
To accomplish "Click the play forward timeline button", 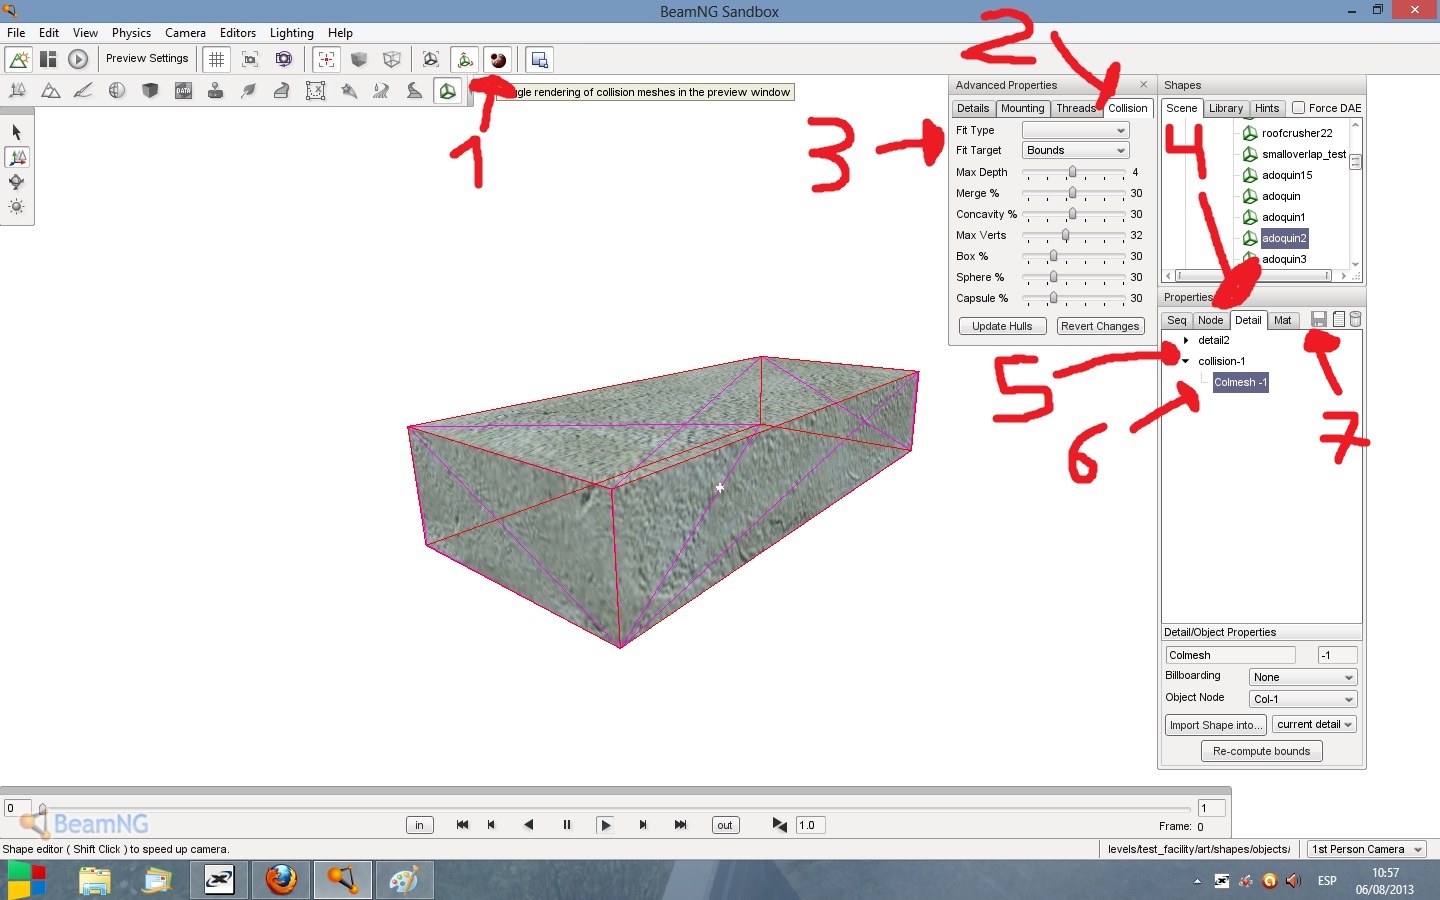I will click(605, 825).
